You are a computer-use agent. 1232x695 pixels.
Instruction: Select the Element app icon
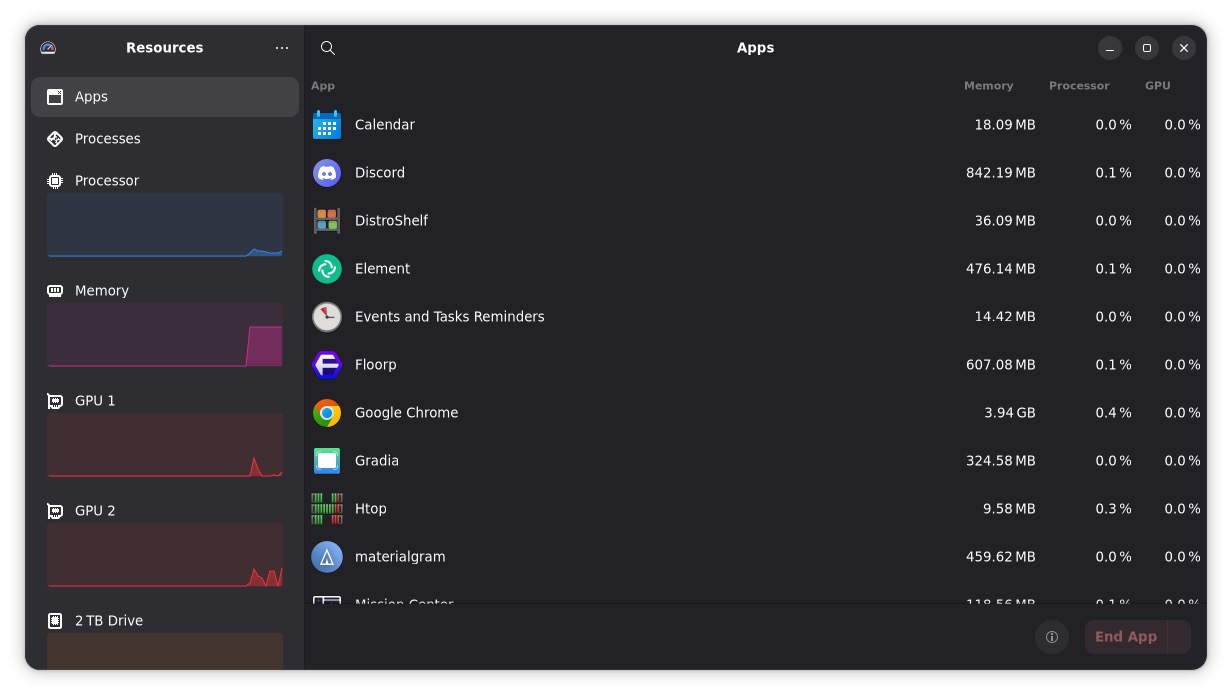tap(327, 269)
